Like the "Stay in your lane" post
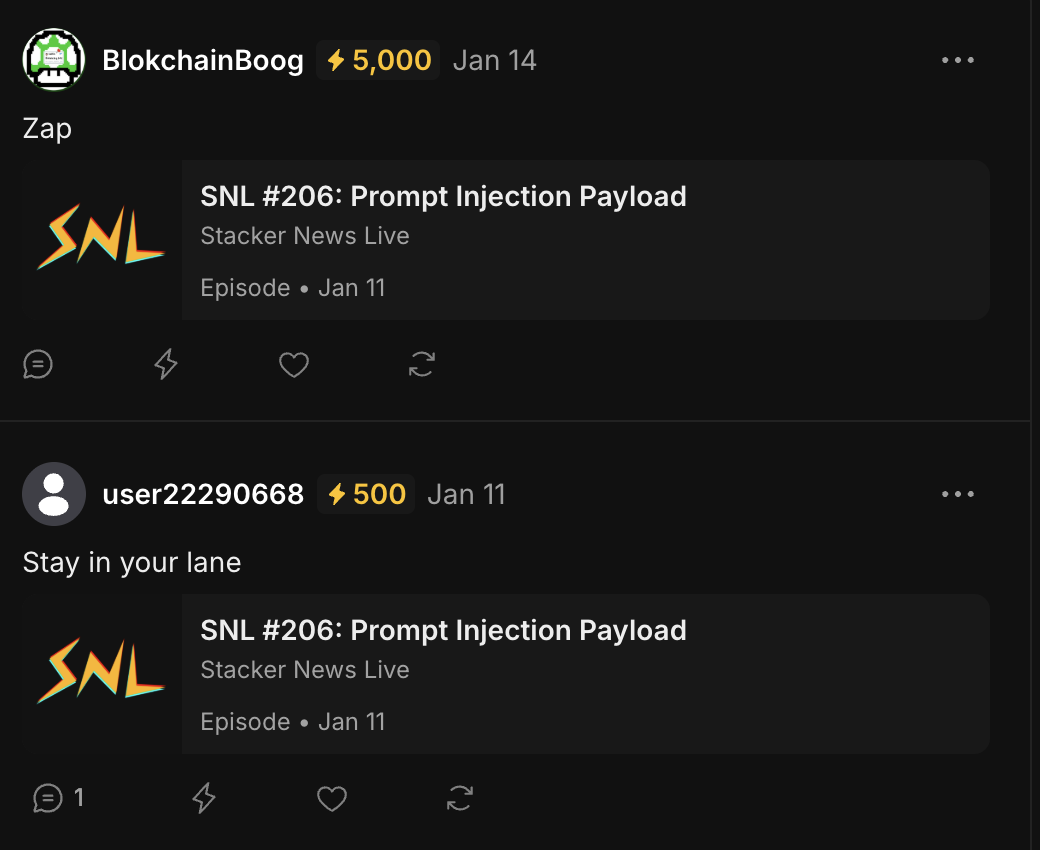Image resolution: width=1040 pixels, height=850 pixels. pos(332,798)
